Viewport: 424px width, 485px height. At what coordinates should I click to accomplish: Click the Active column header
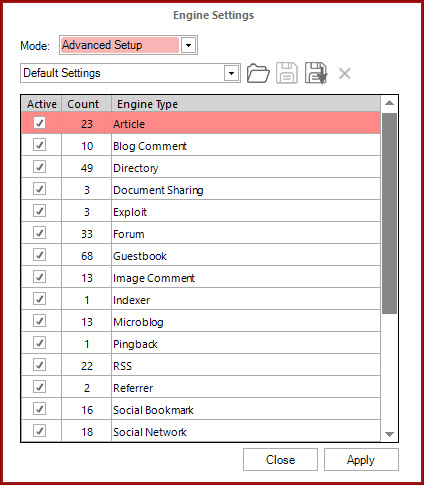(42, 104)
